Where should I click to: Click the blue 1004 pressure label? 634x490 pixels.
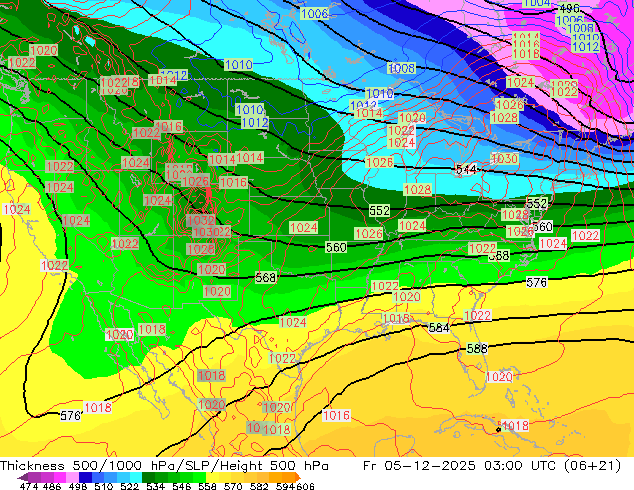(x=537, y=3)
